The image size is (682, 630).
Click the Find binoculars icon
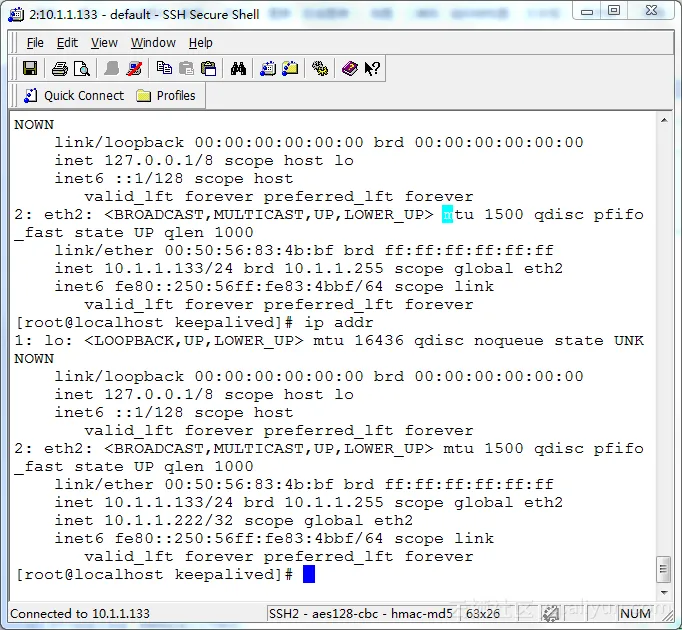click(x=238, y=68)
